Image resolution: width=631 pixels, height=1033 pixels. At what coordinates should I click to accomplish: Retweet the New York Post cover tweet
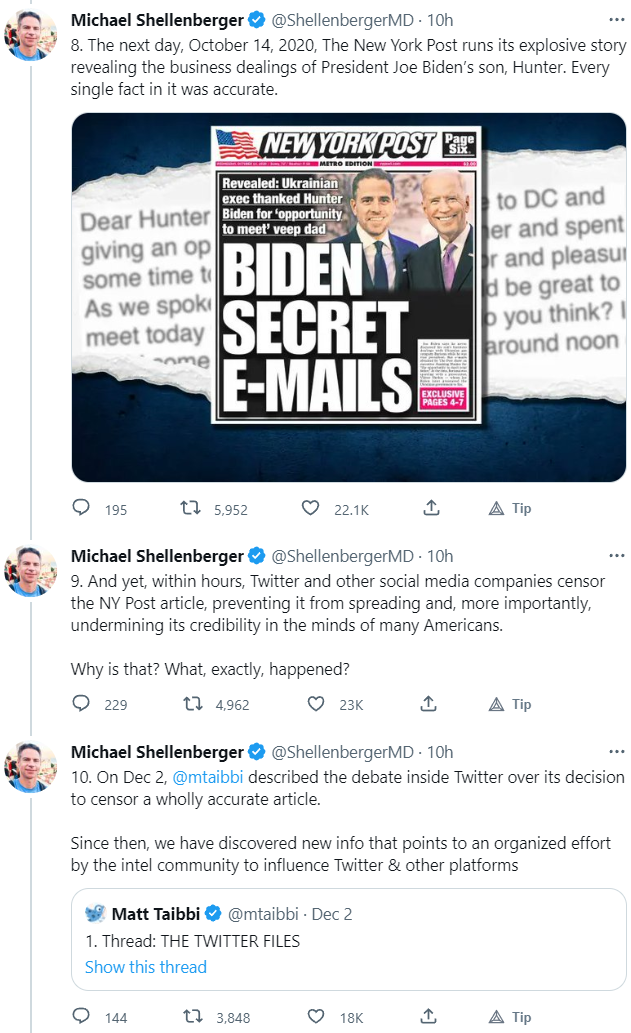(189, 508)
